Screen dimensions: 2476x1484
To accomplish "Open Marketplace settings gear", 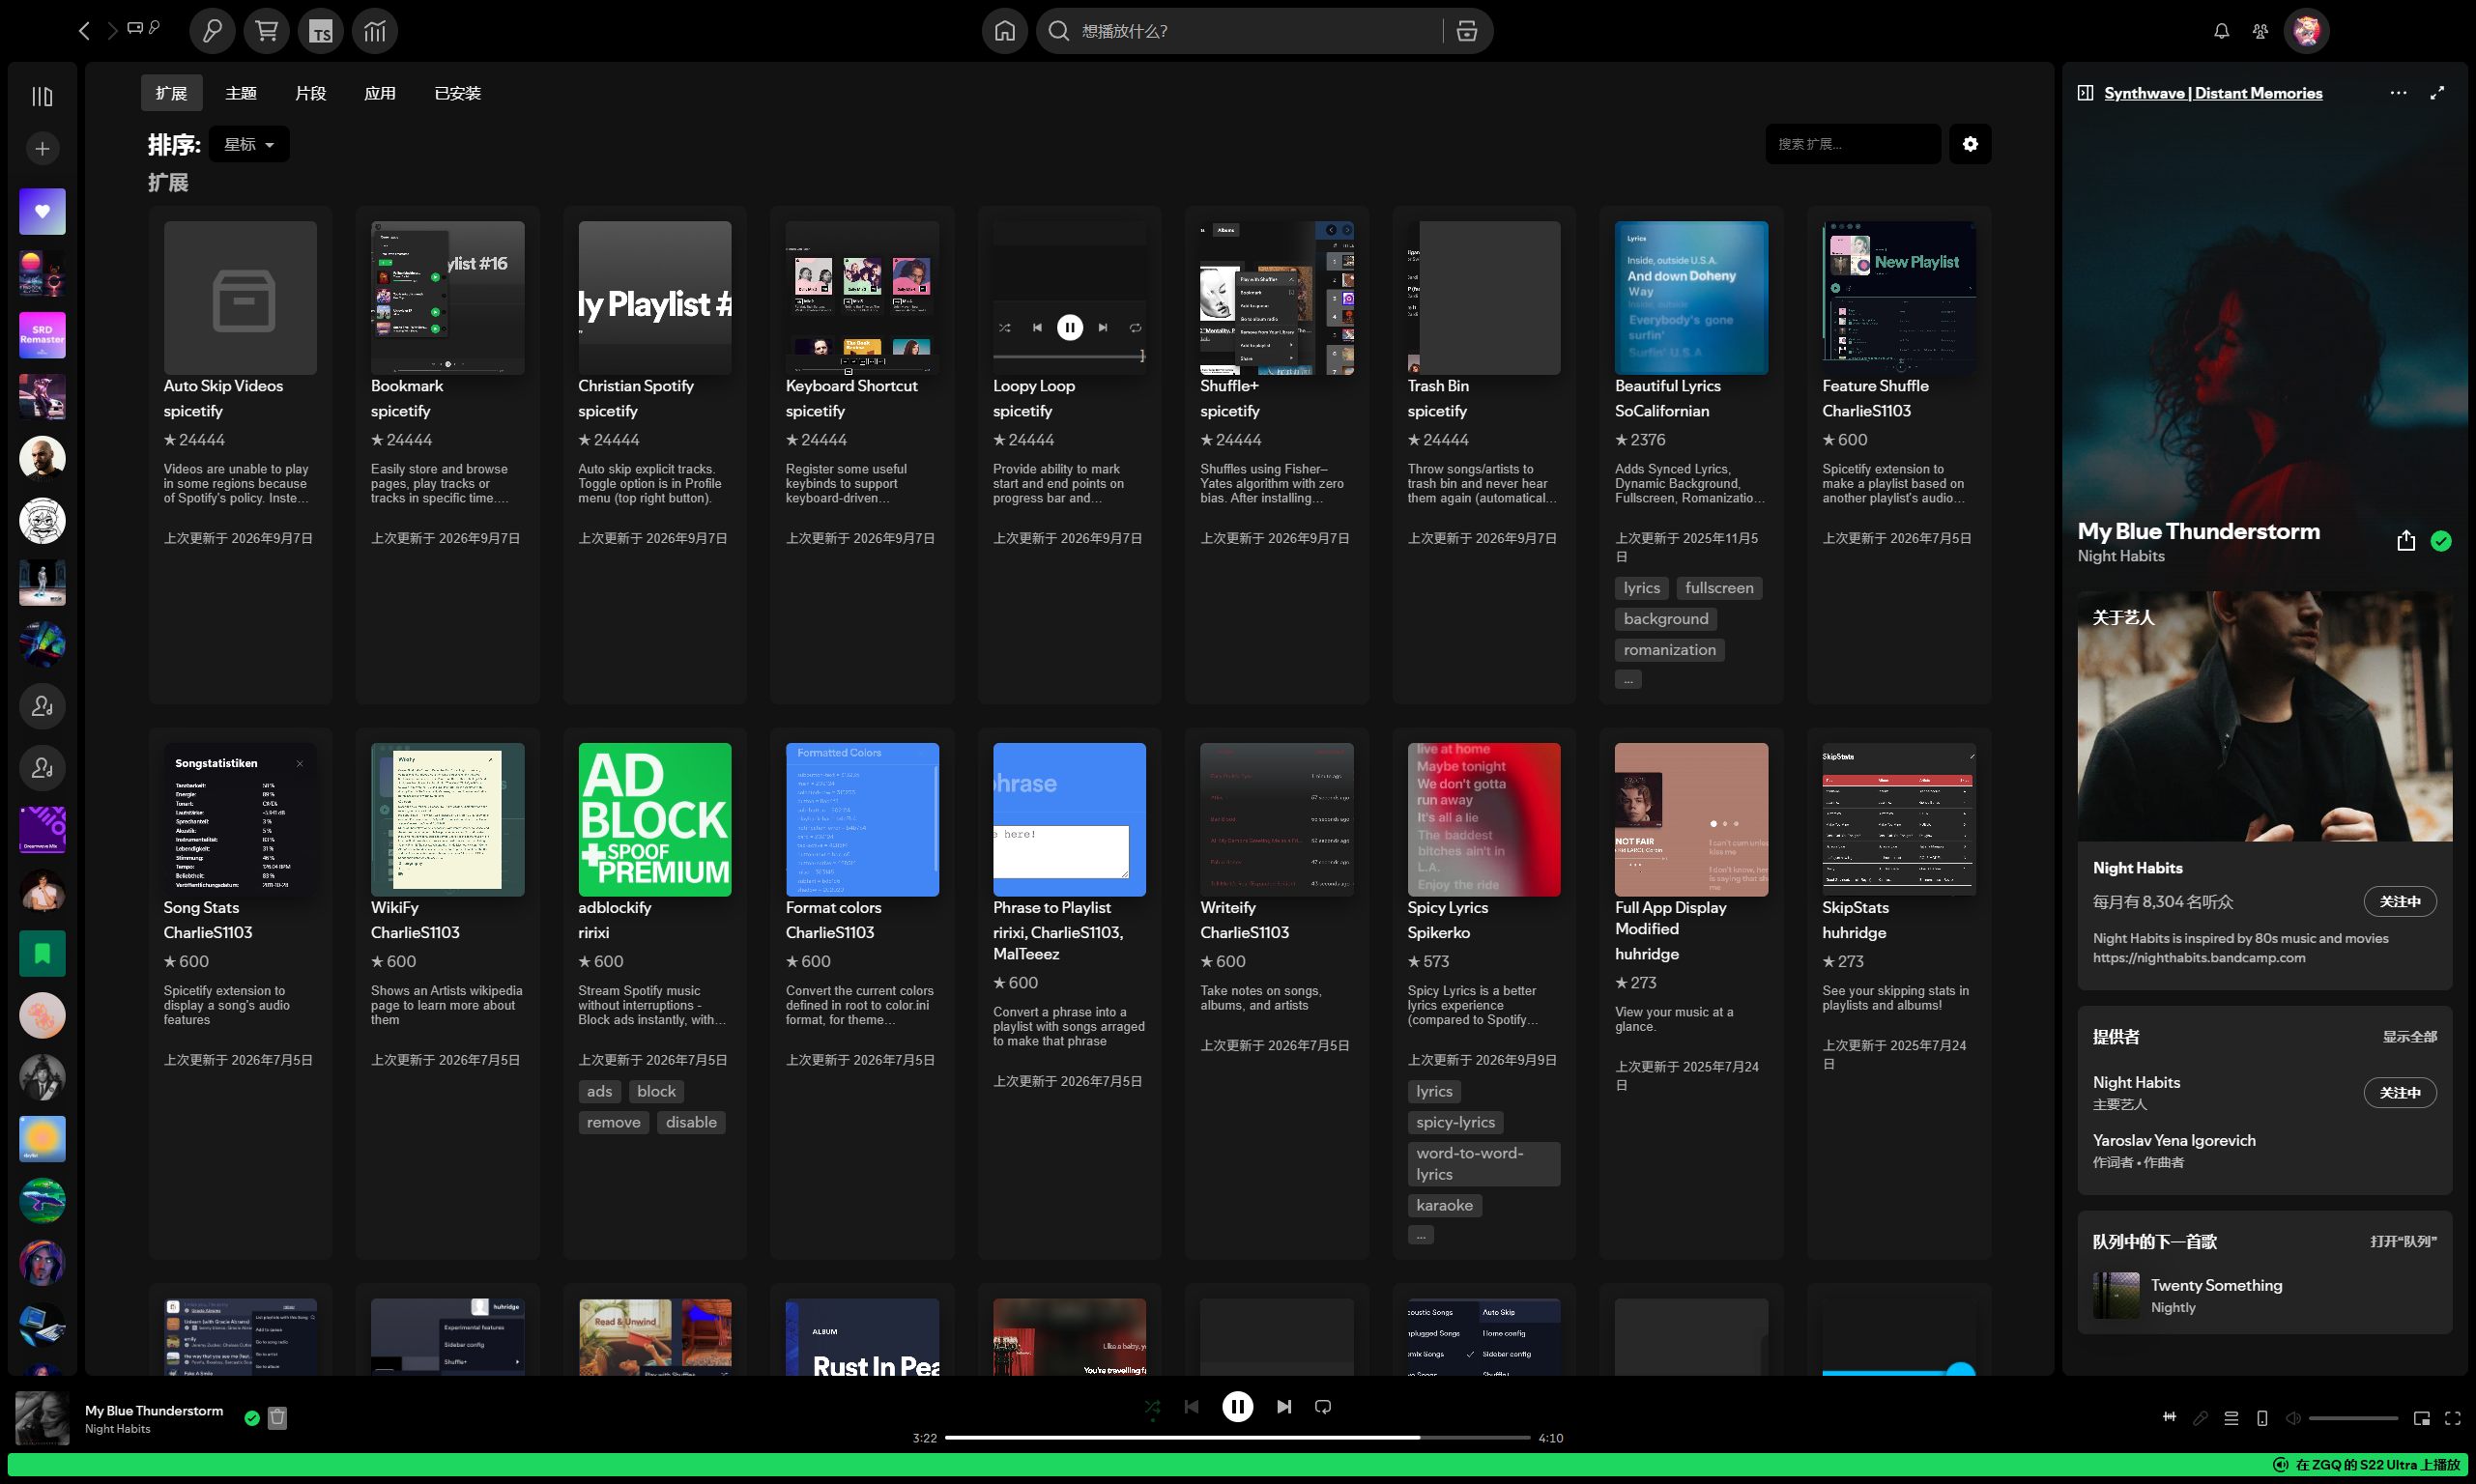I will (x=1970, y=144).
